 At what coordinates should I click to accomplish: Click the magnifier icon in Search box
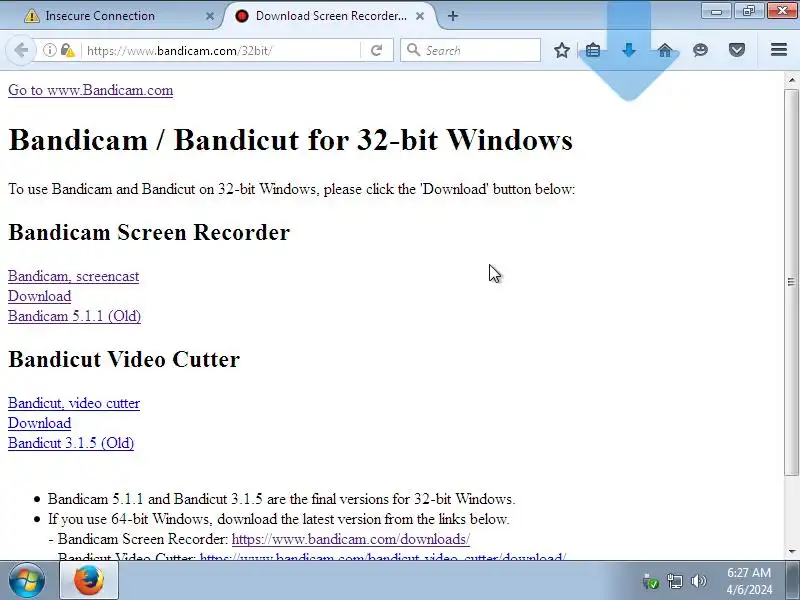click(x=413, y=50)
